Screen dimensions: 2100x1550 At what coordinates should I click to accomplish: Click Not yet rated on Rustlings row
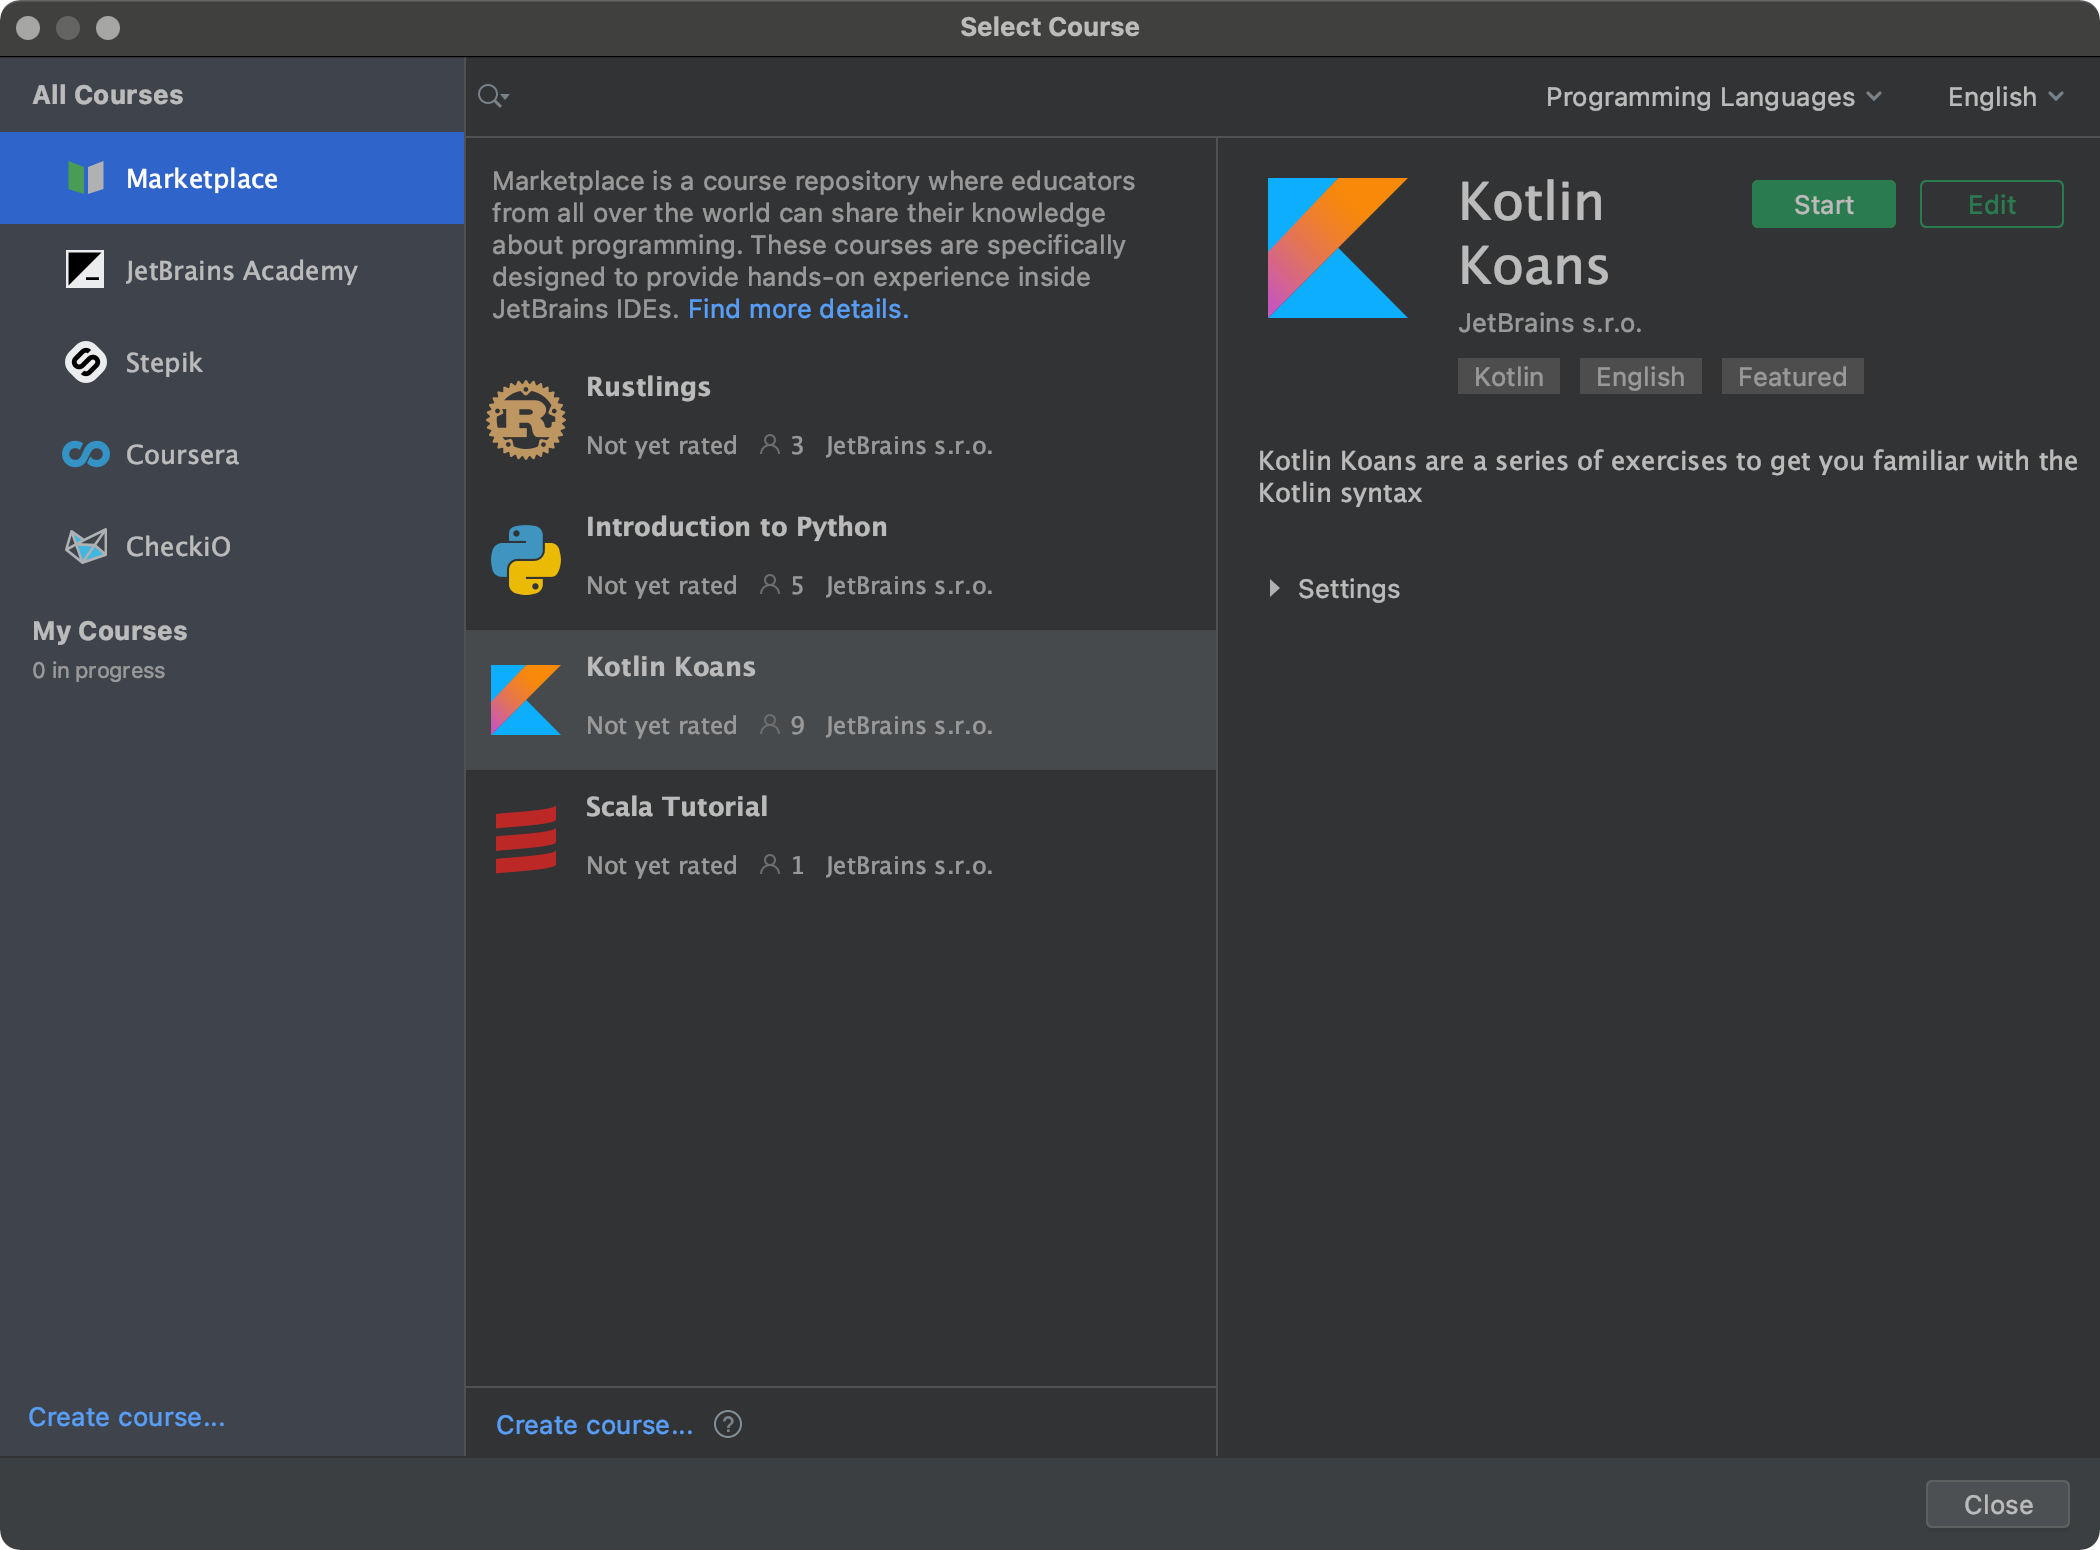[662, 445]
